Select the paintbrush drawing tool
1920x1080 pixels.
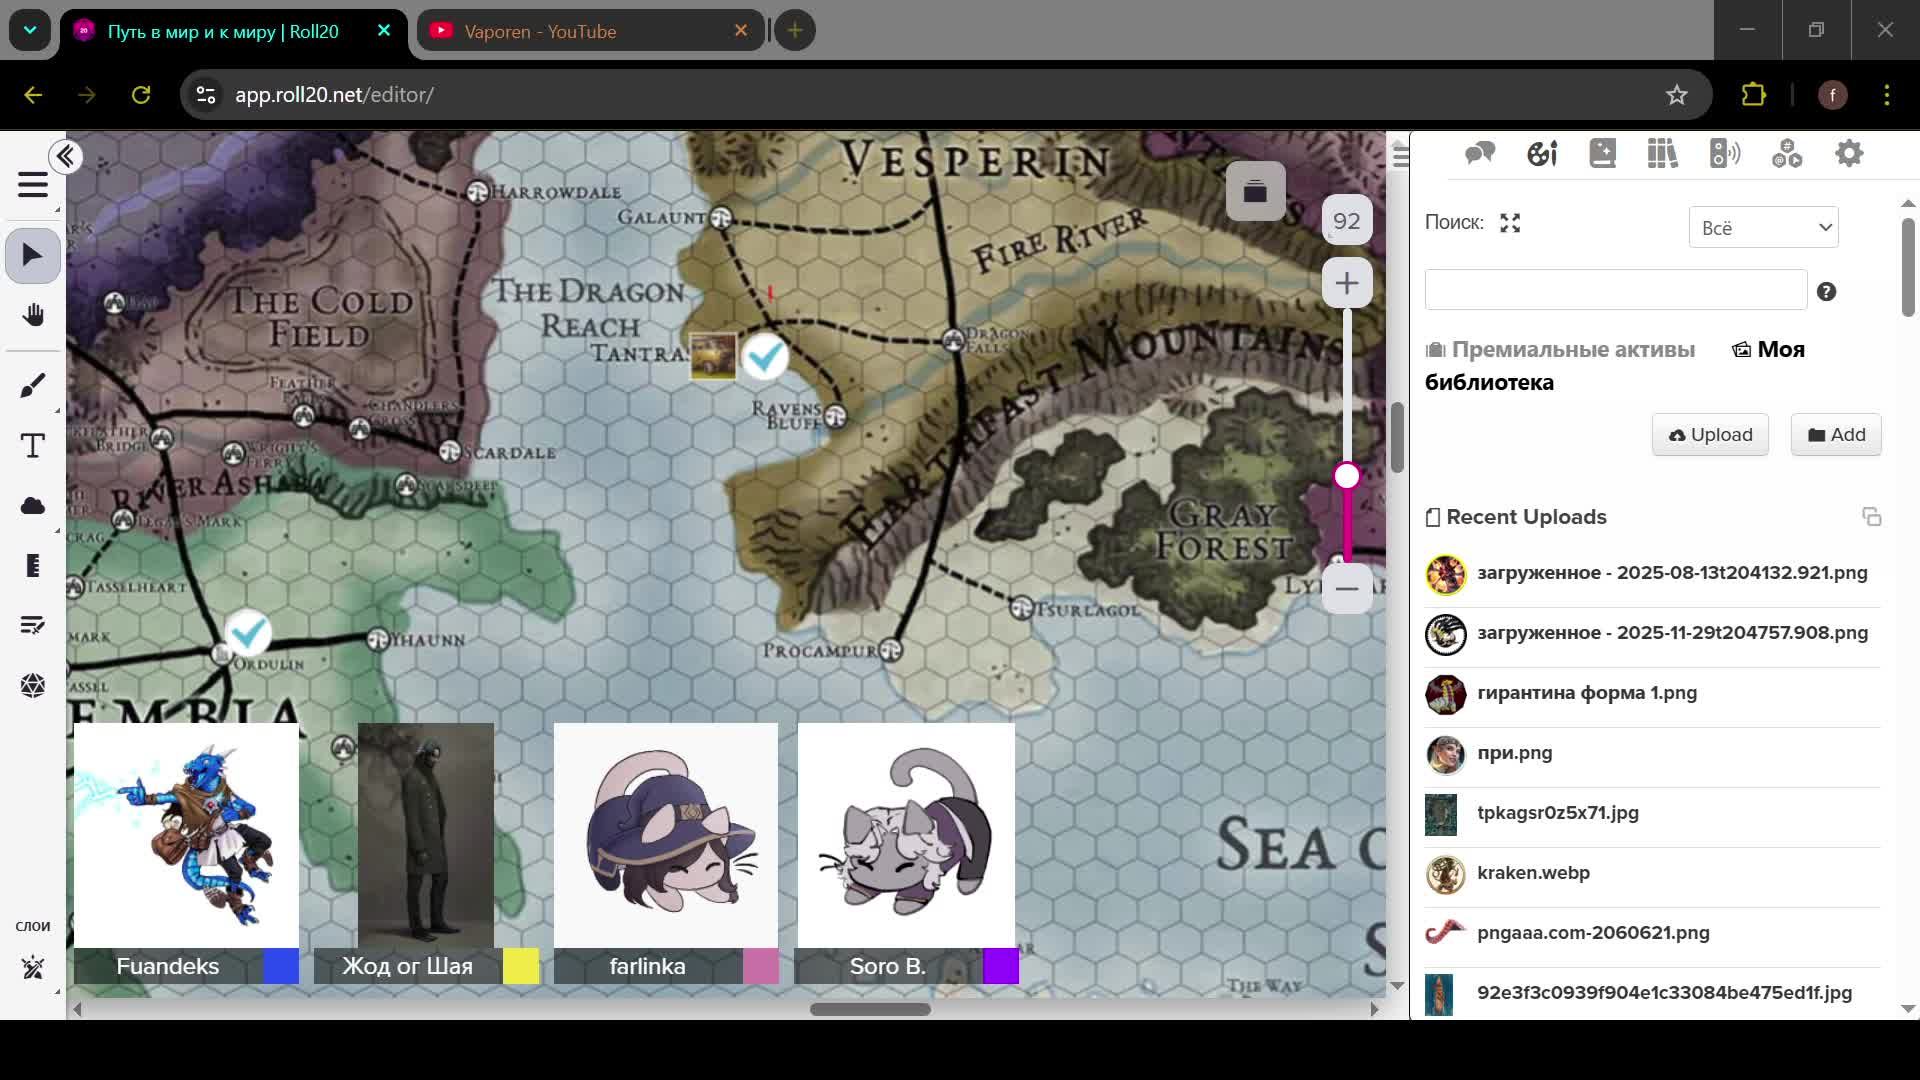click(33, 385)
